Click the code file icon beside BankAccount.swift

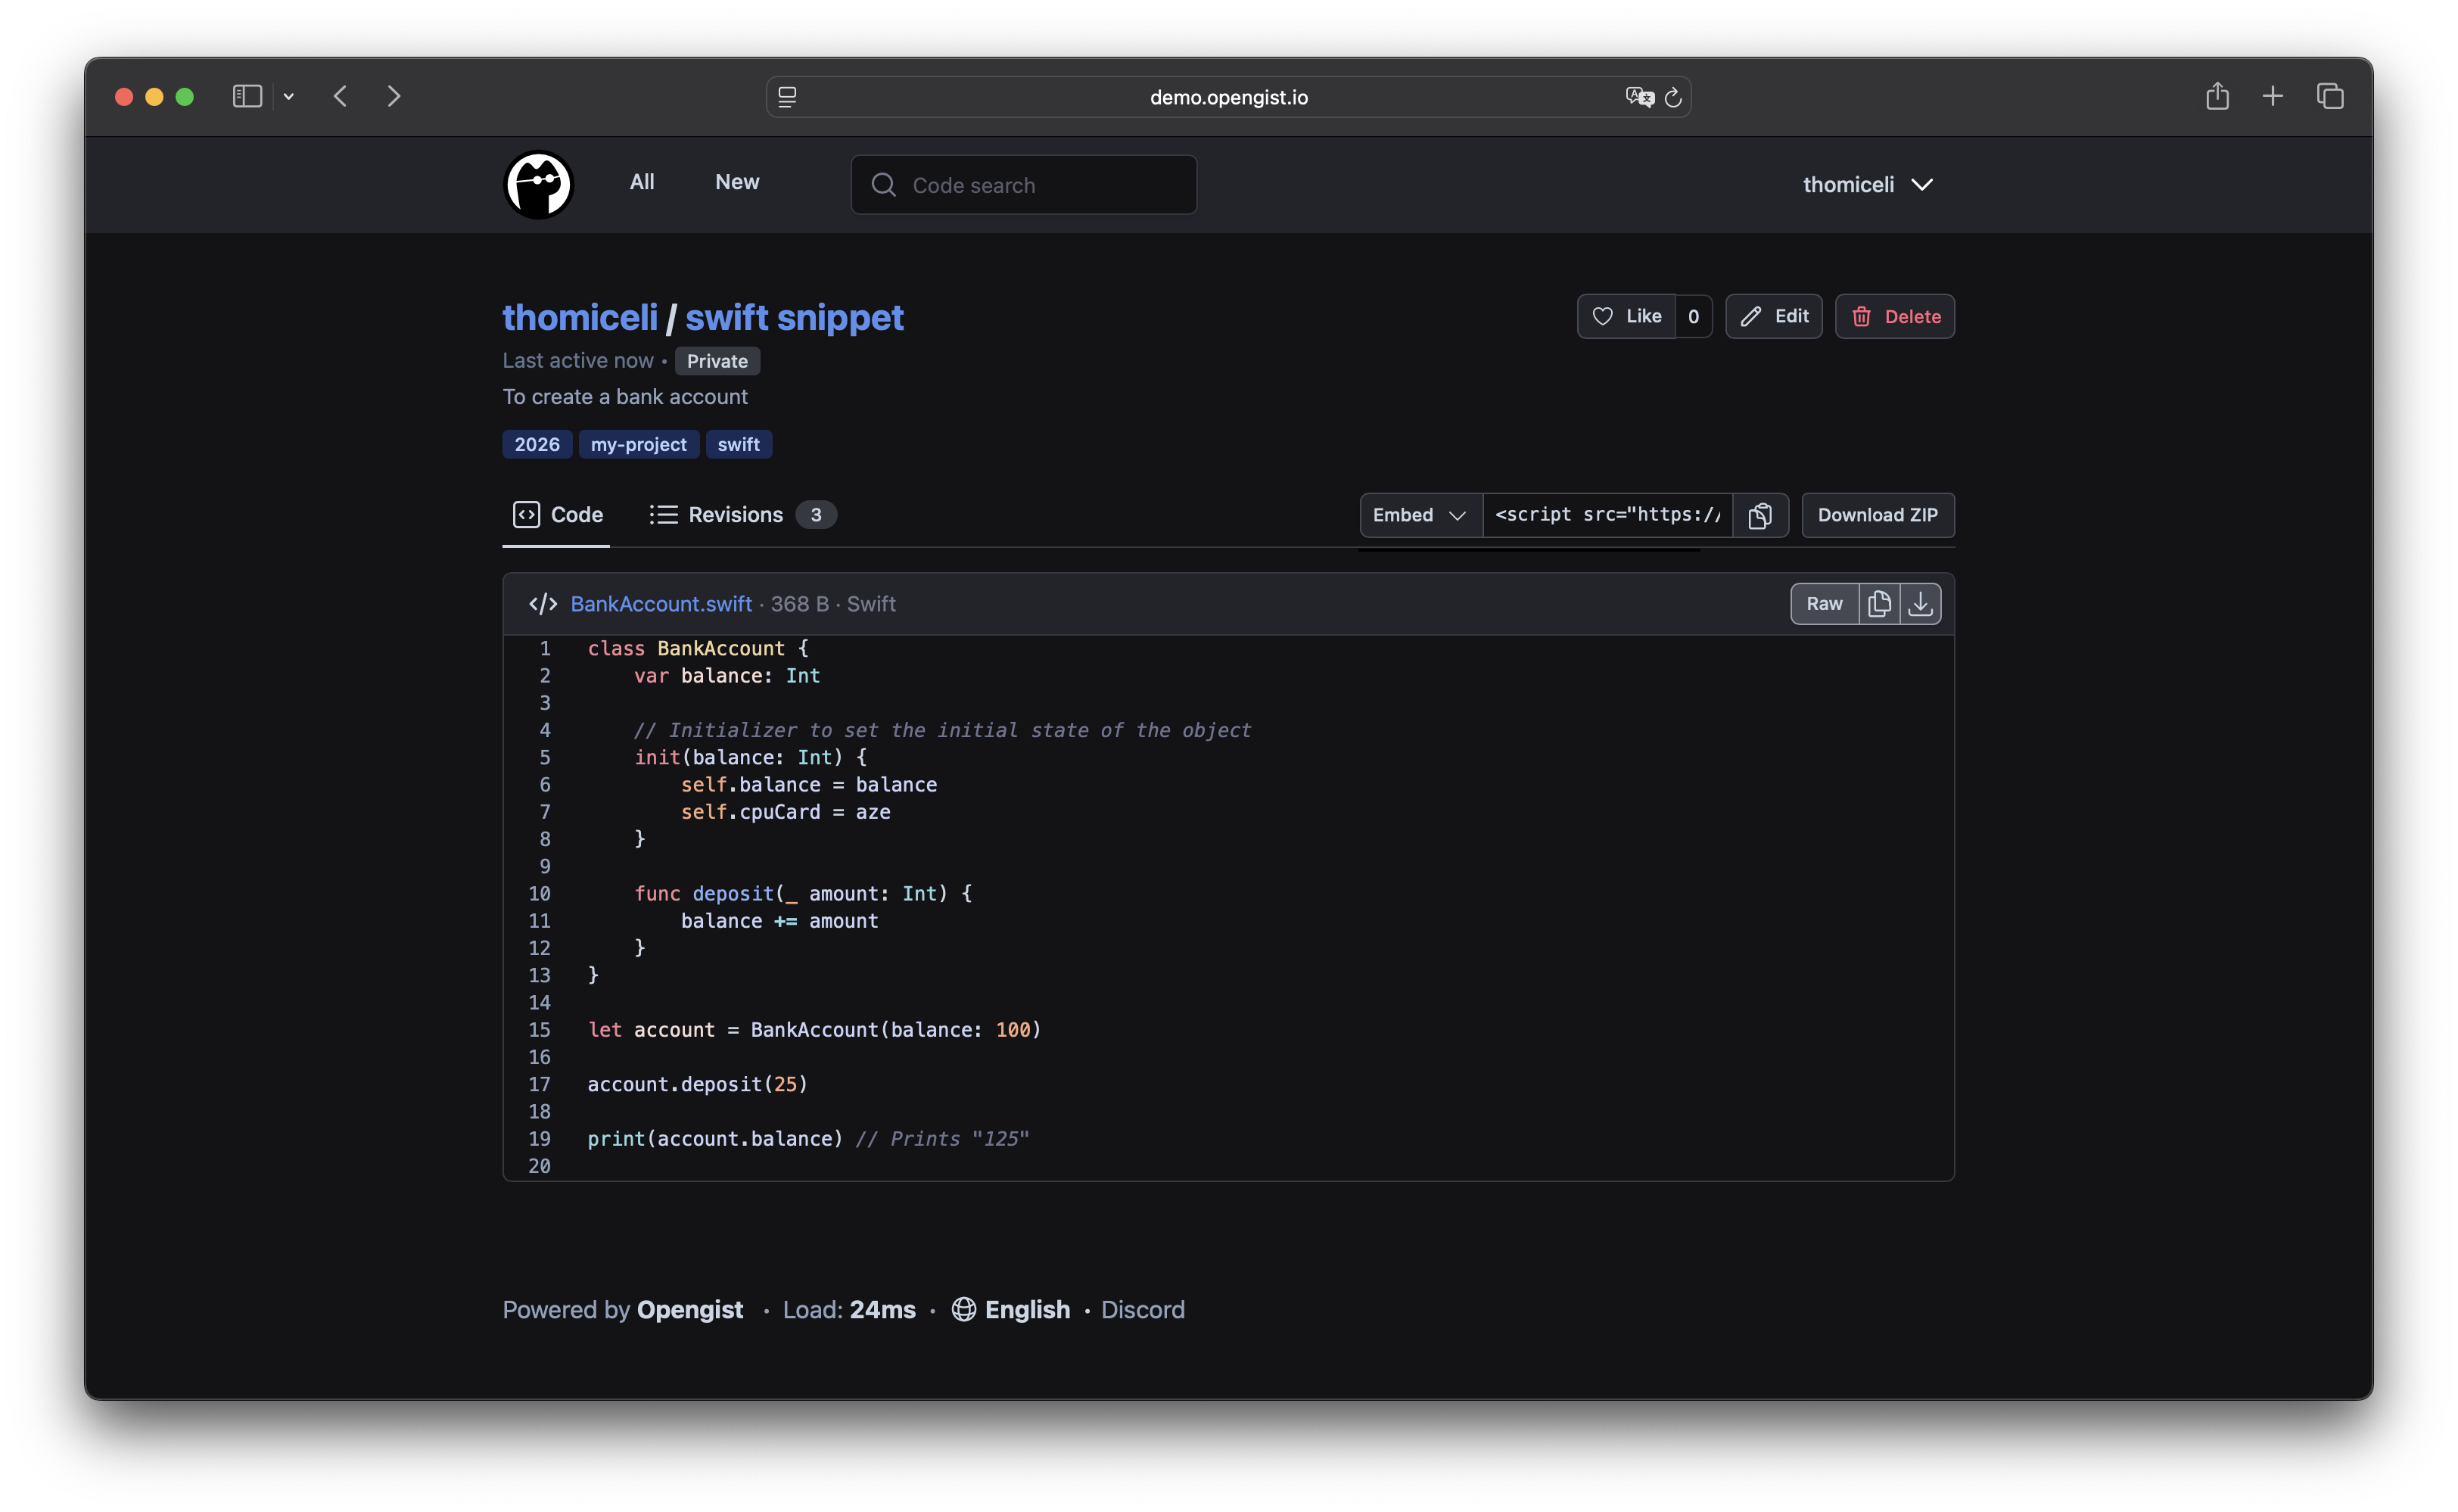[x=543, y=604]
